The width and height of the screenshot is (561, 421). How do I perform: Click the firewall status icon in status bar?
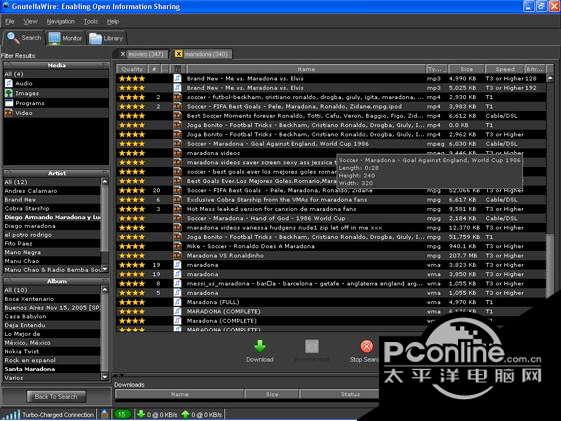(104, 414)
